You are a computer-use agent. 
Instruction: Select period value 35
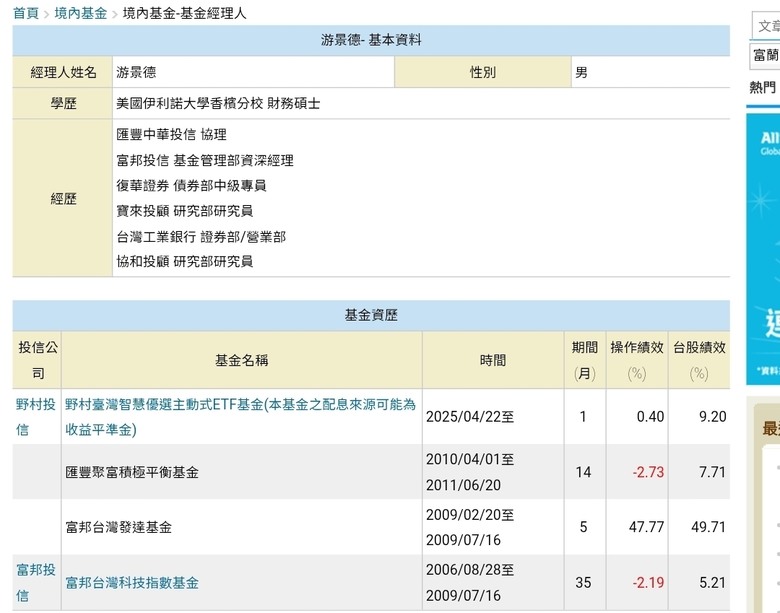[584, 583]
